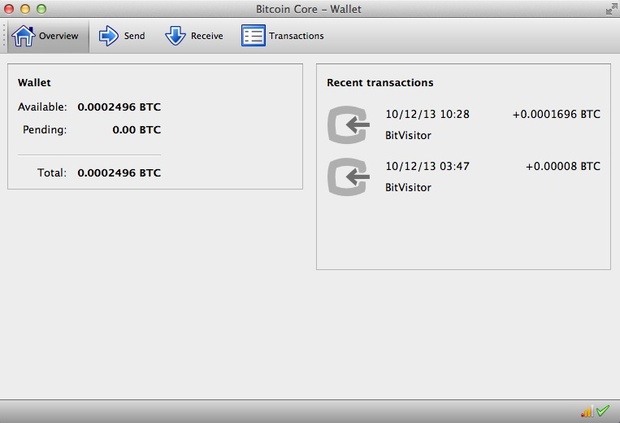620x423 pixels.
Task: Click BitVisitor label under 10:28 transaction
Action: [x=408, y=136]
